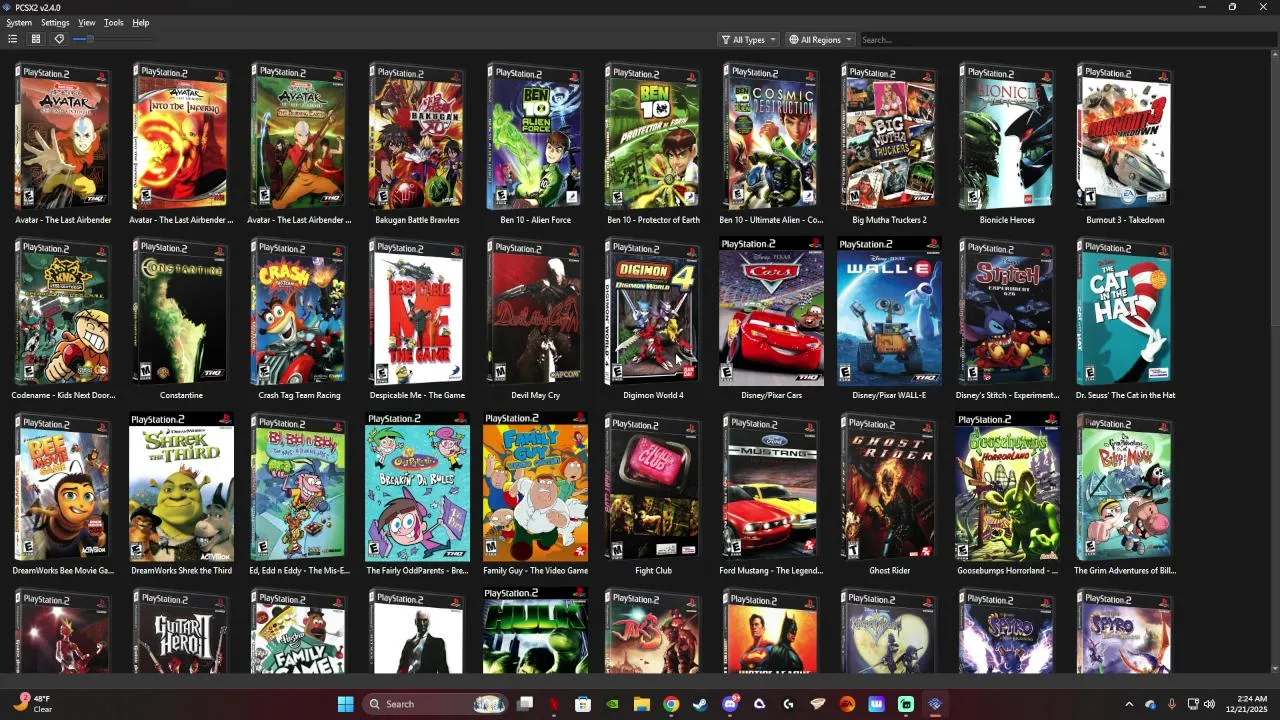This screenshot has width=1280, height=720.
Task: Open the Tools menu
Action: coord(114,22)
